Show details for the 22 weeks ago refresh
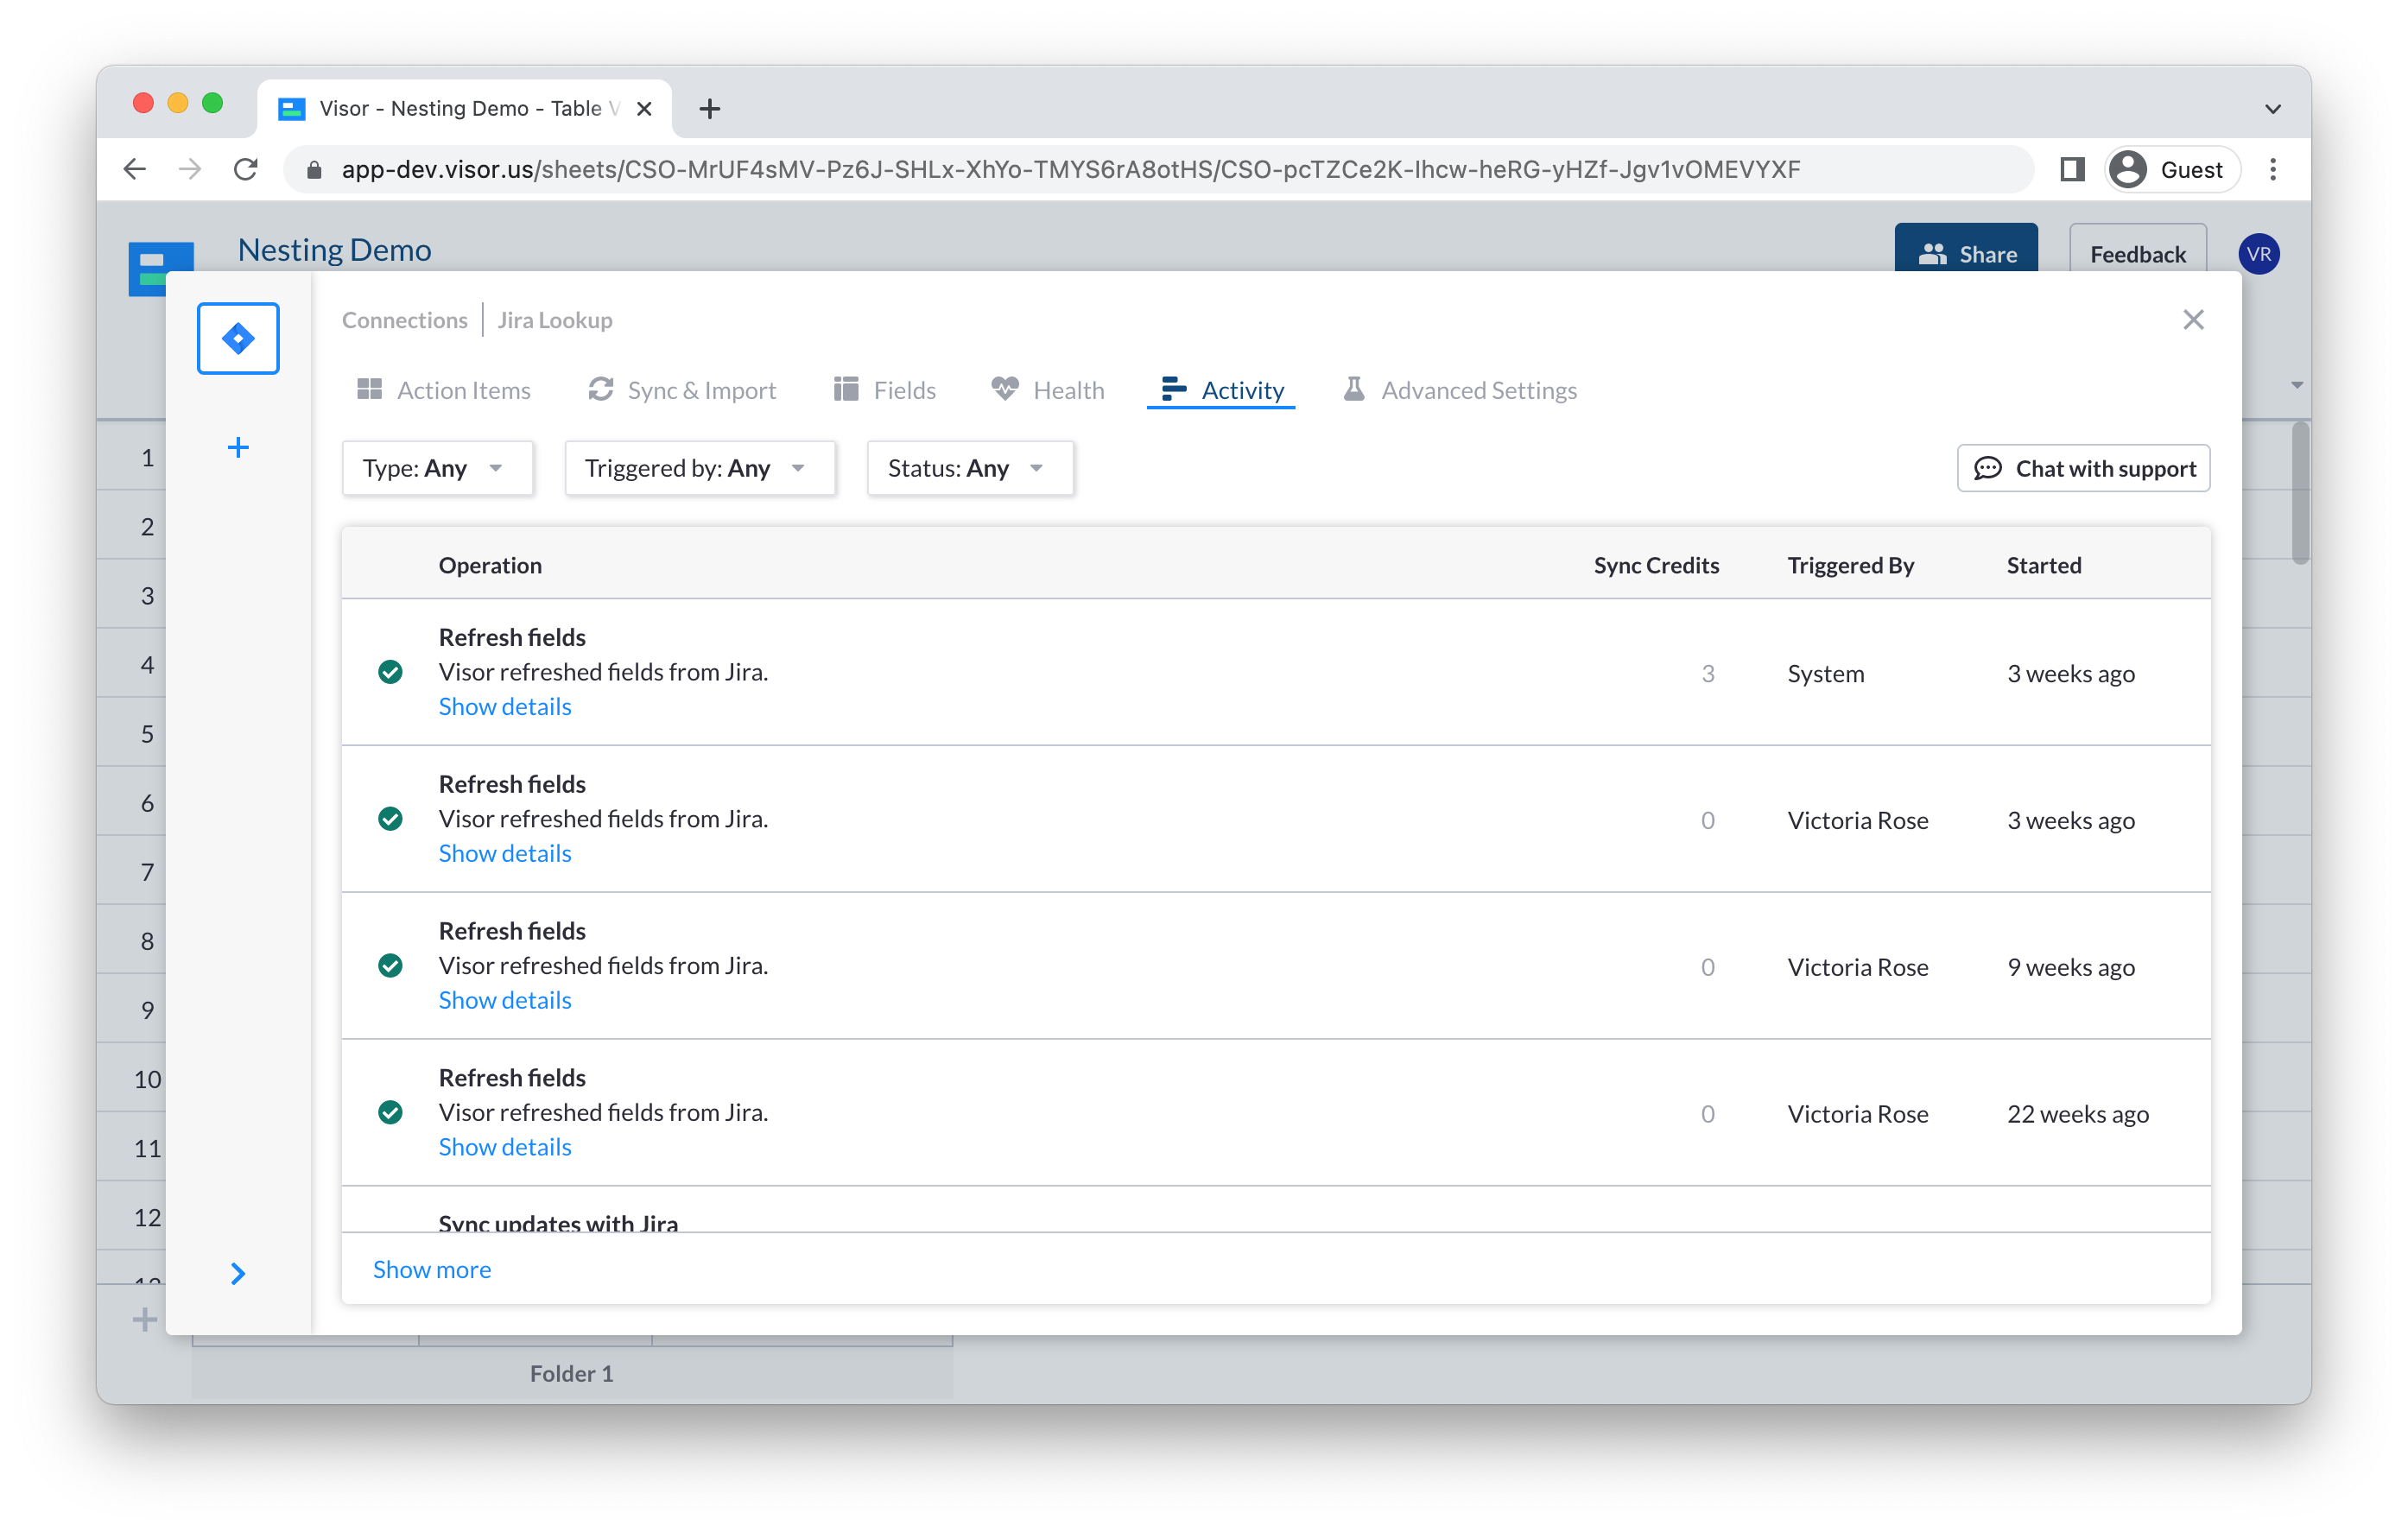 click(505, 1147)
